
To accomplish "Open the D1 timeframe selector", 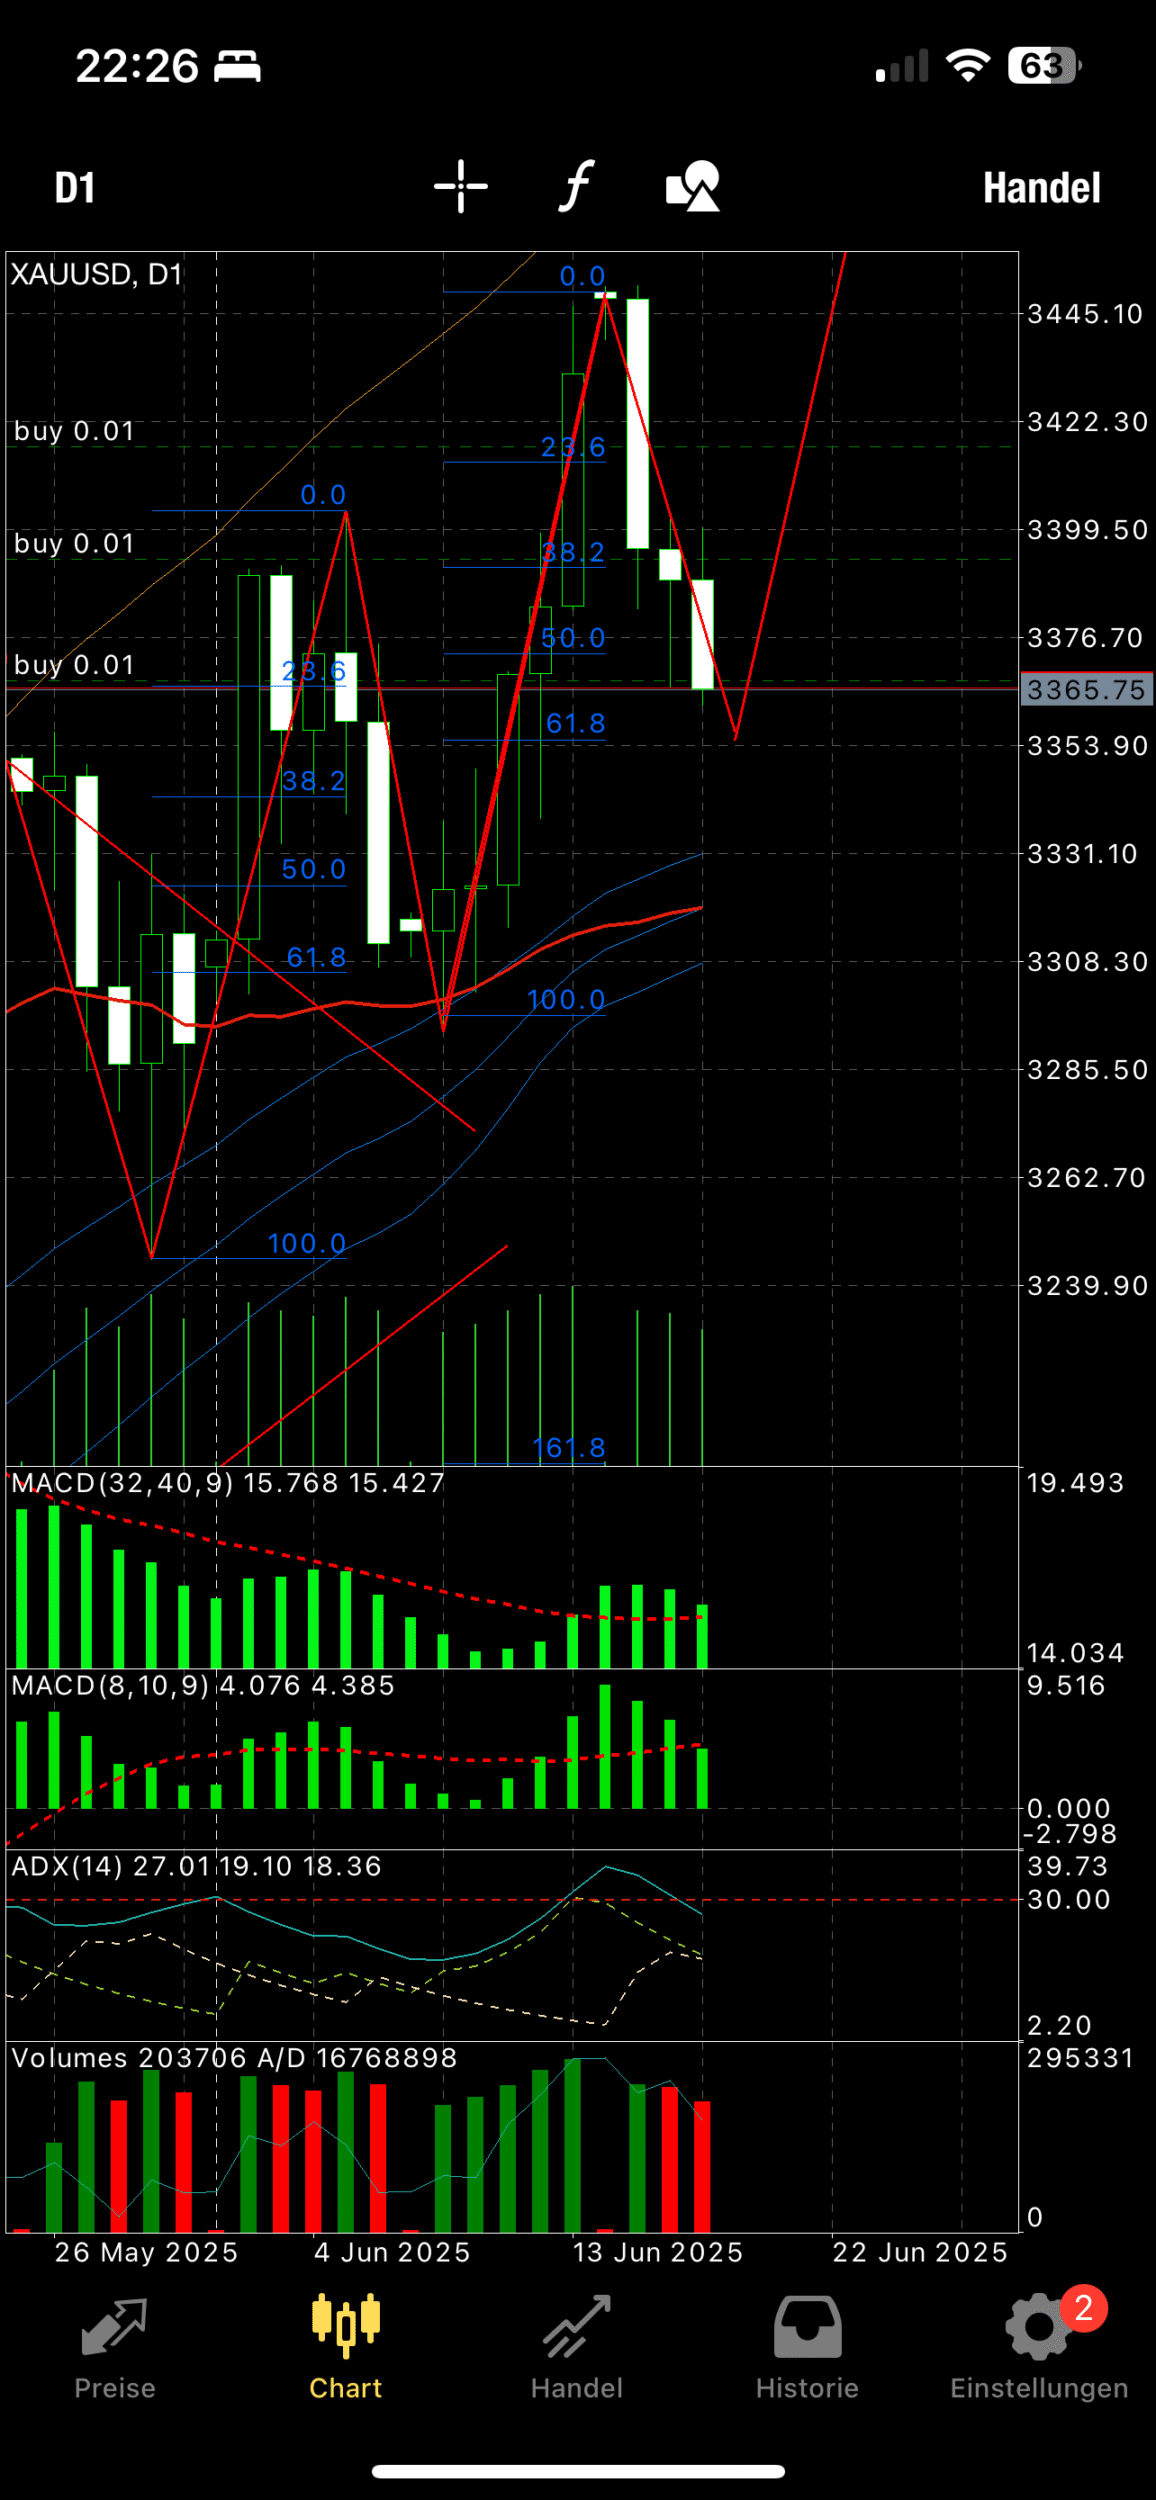I will tap(75, 188).
